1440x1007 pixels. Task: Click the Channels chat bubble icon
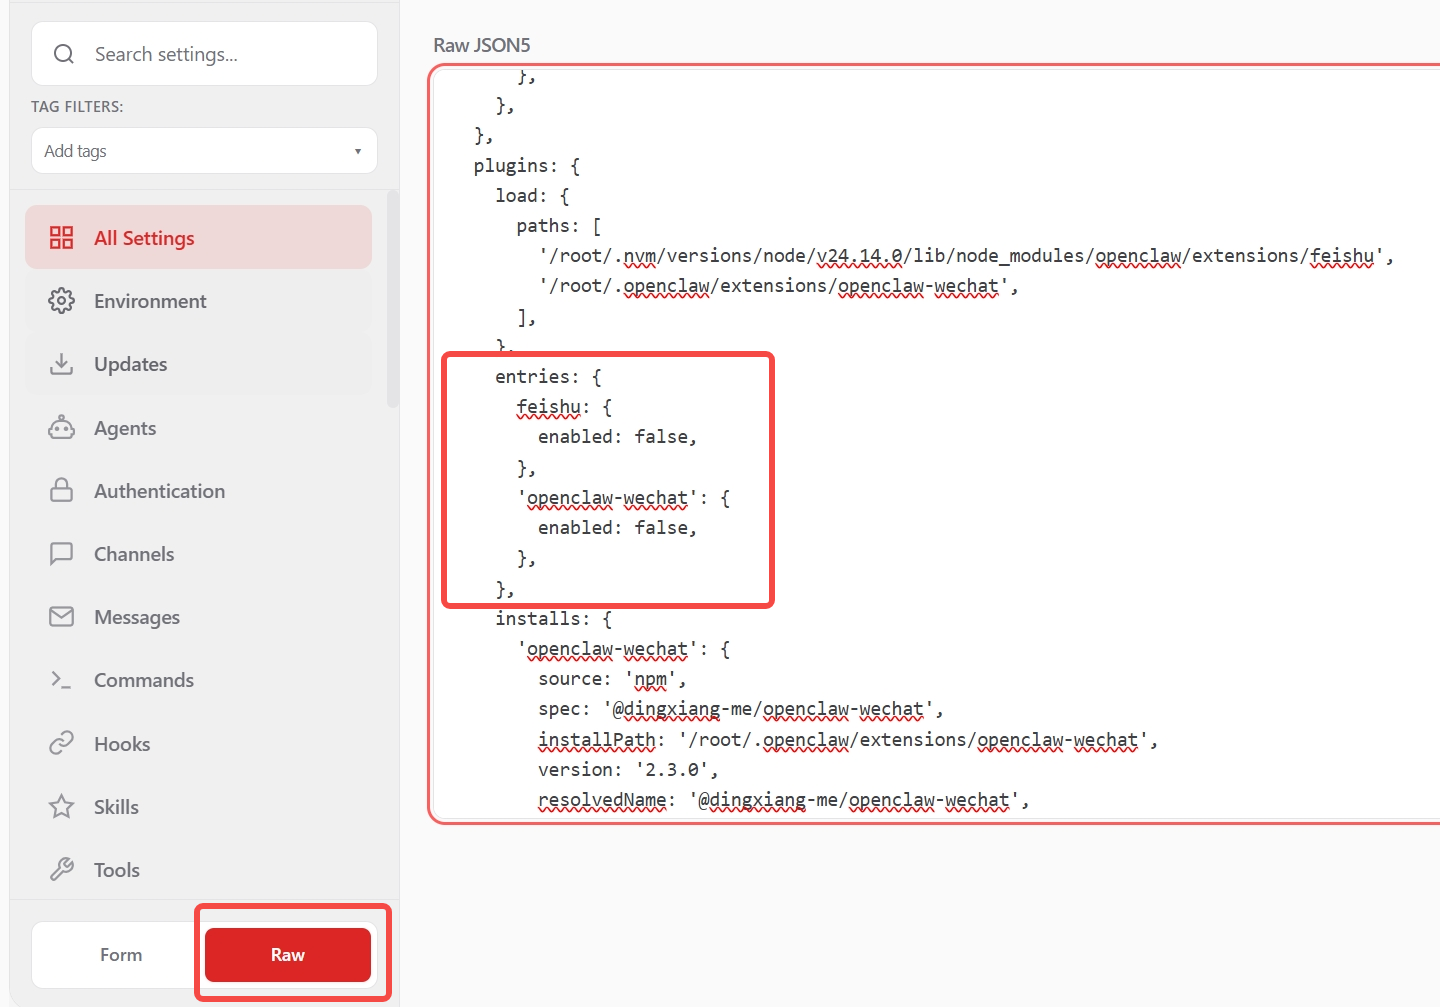pos(62,554)
